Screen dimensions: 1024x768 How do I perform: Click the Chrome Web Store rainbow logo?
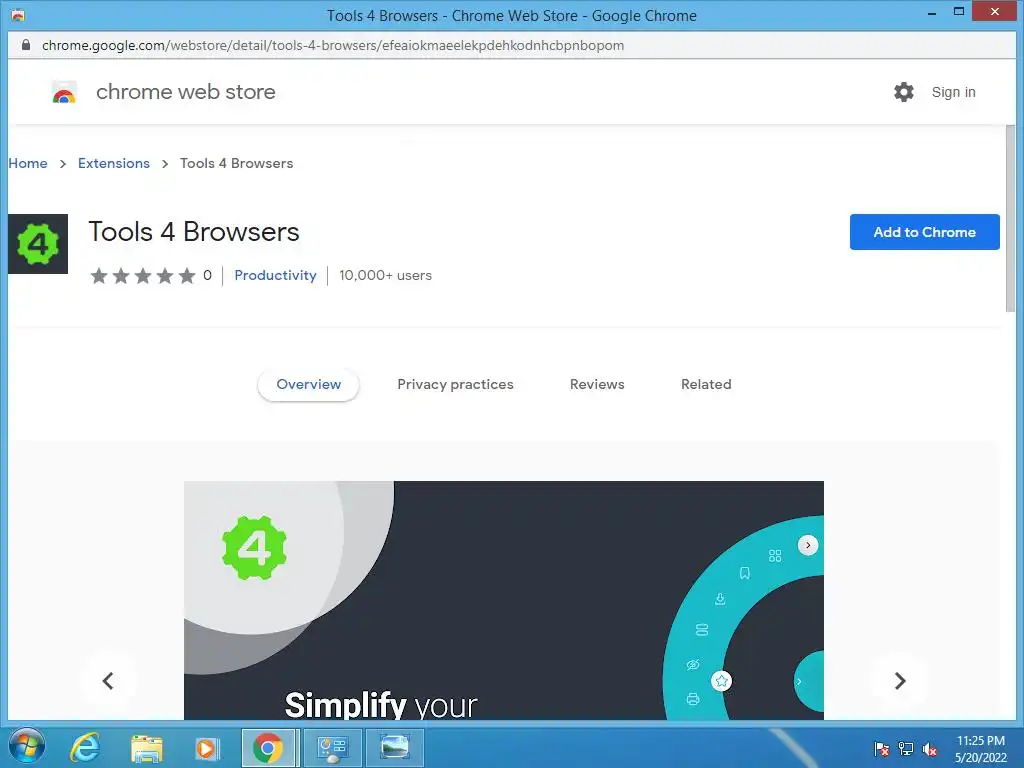pyautogui.click(x=64, y=92)
